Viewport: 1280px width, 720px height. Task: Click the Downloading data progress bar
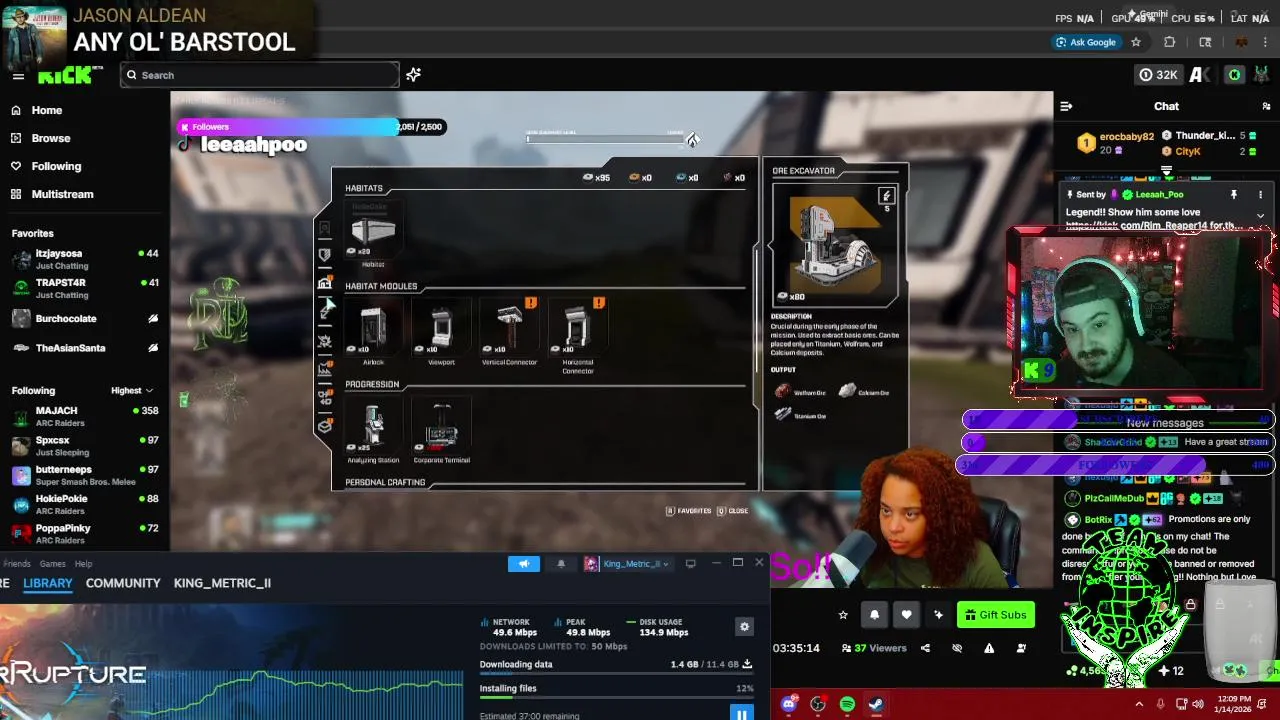click(616, 674)
